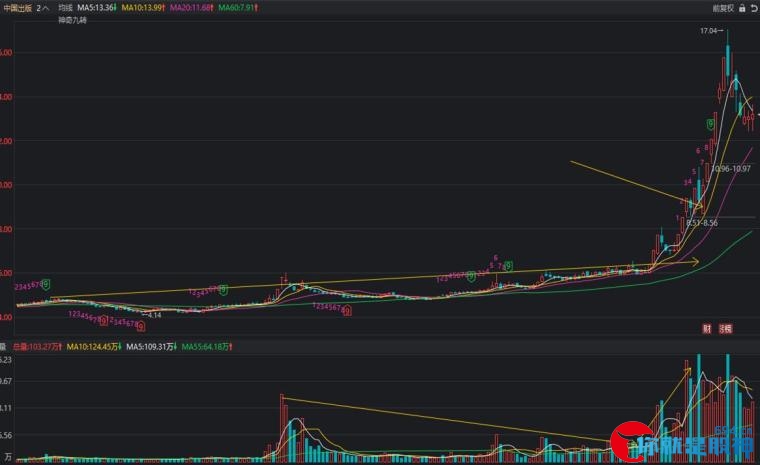
Task: Click the lock icon next to 前复权
Action: (742, 8)
